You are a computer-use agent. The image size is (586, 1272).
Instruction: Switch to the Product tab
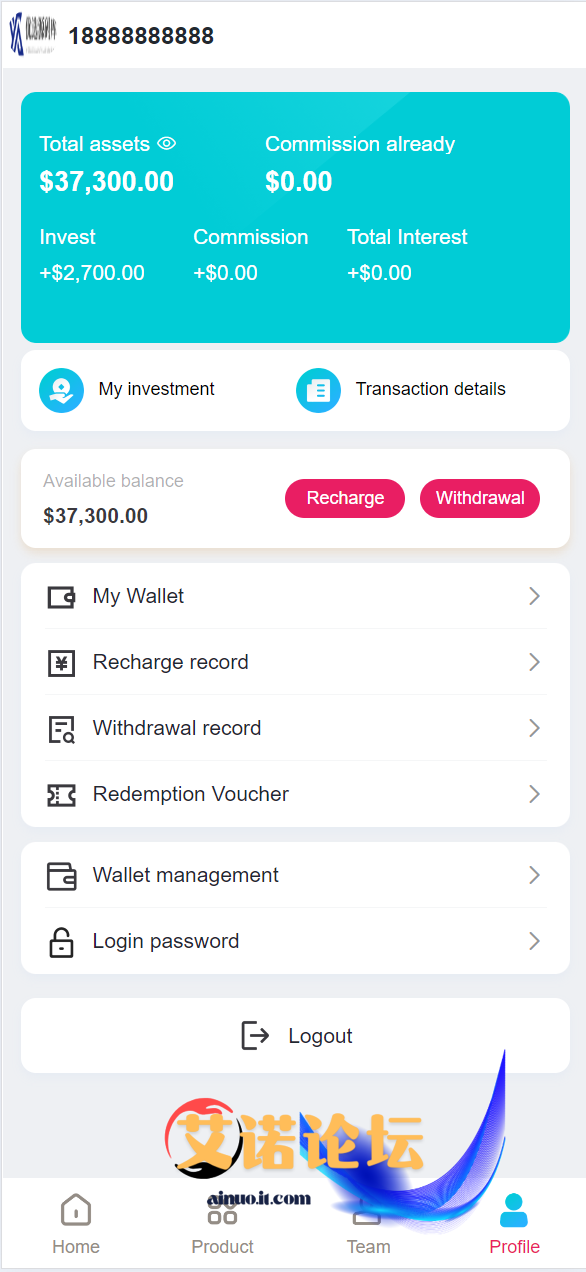222,1224
